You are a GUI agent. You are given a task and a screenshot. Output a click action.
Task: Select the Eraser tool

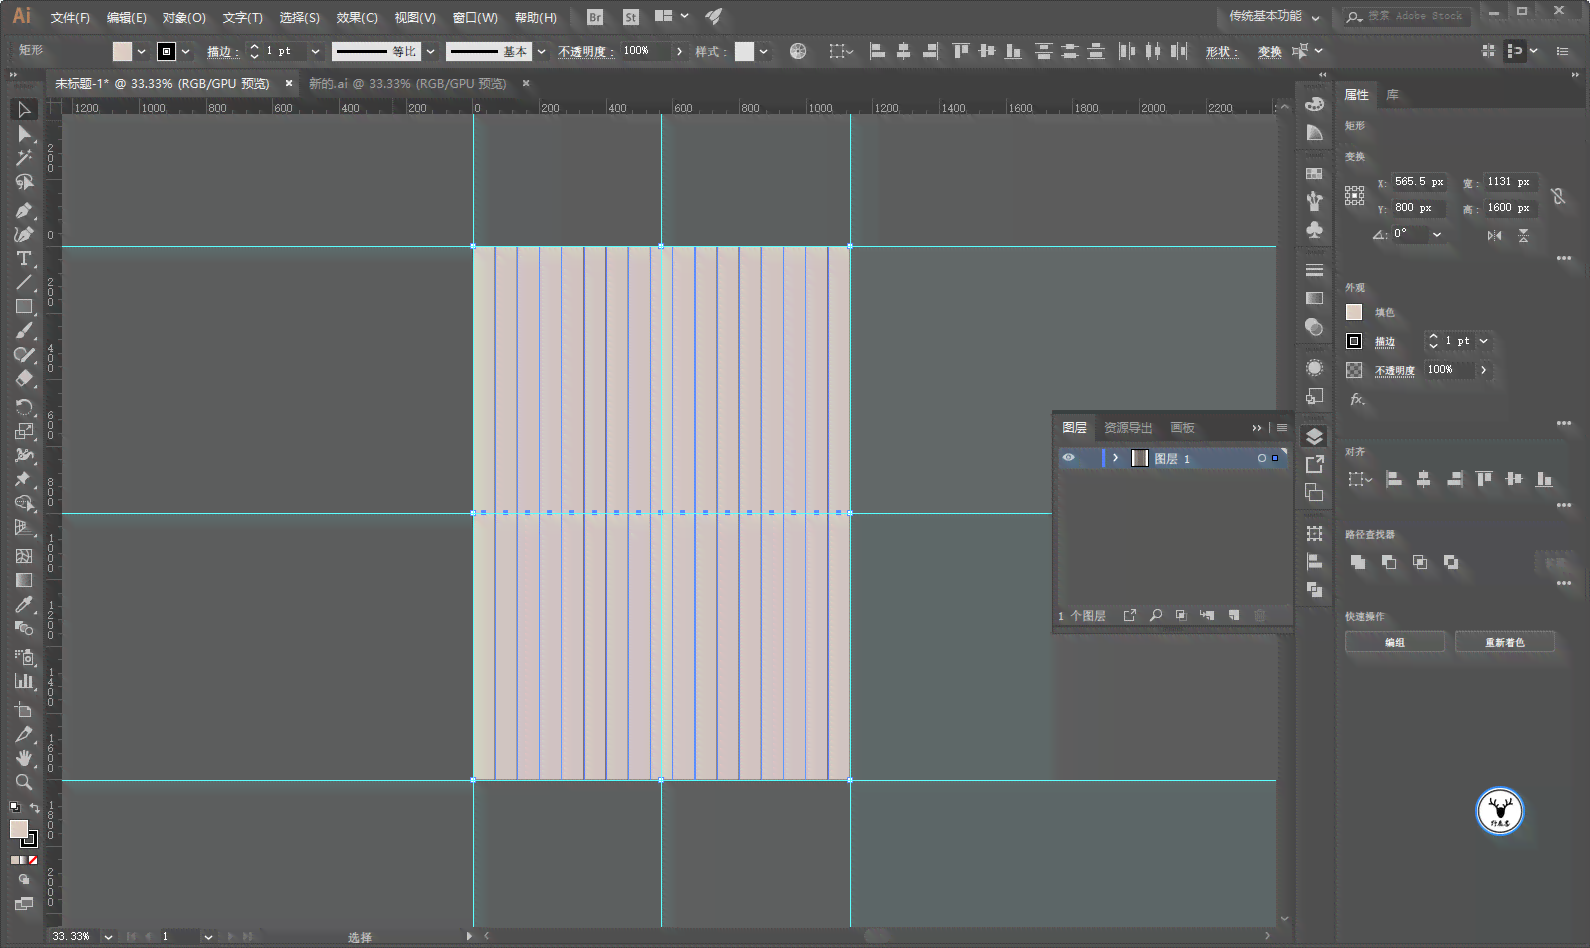(24, 379)
